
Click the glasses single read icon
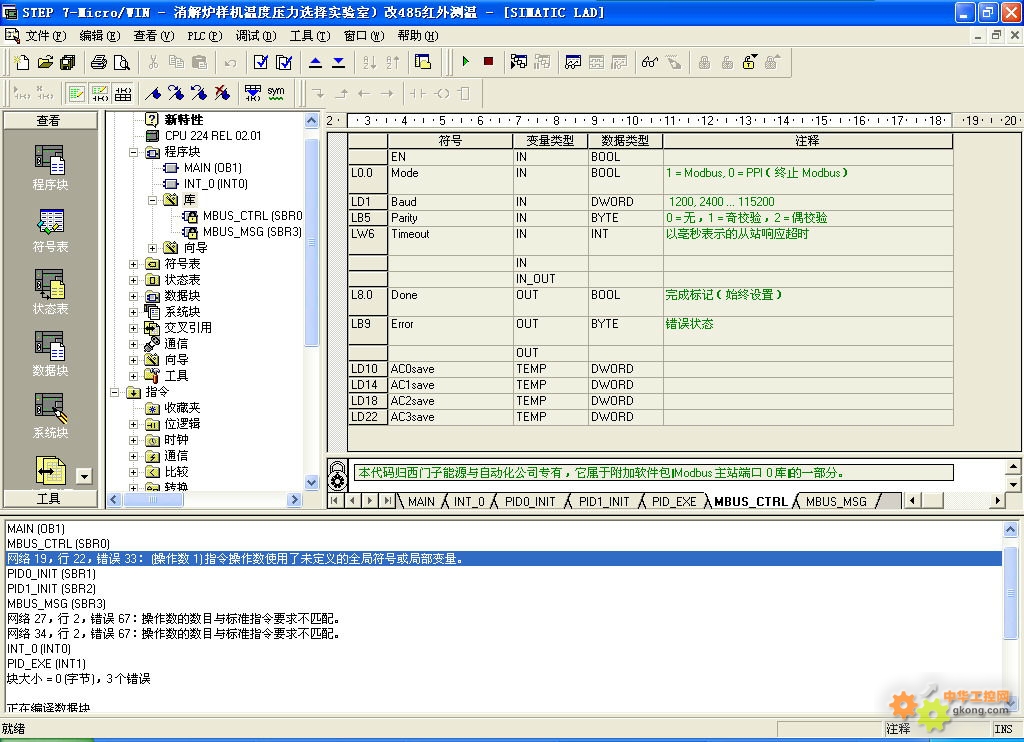pyautogui.click(x=650, y=62)
